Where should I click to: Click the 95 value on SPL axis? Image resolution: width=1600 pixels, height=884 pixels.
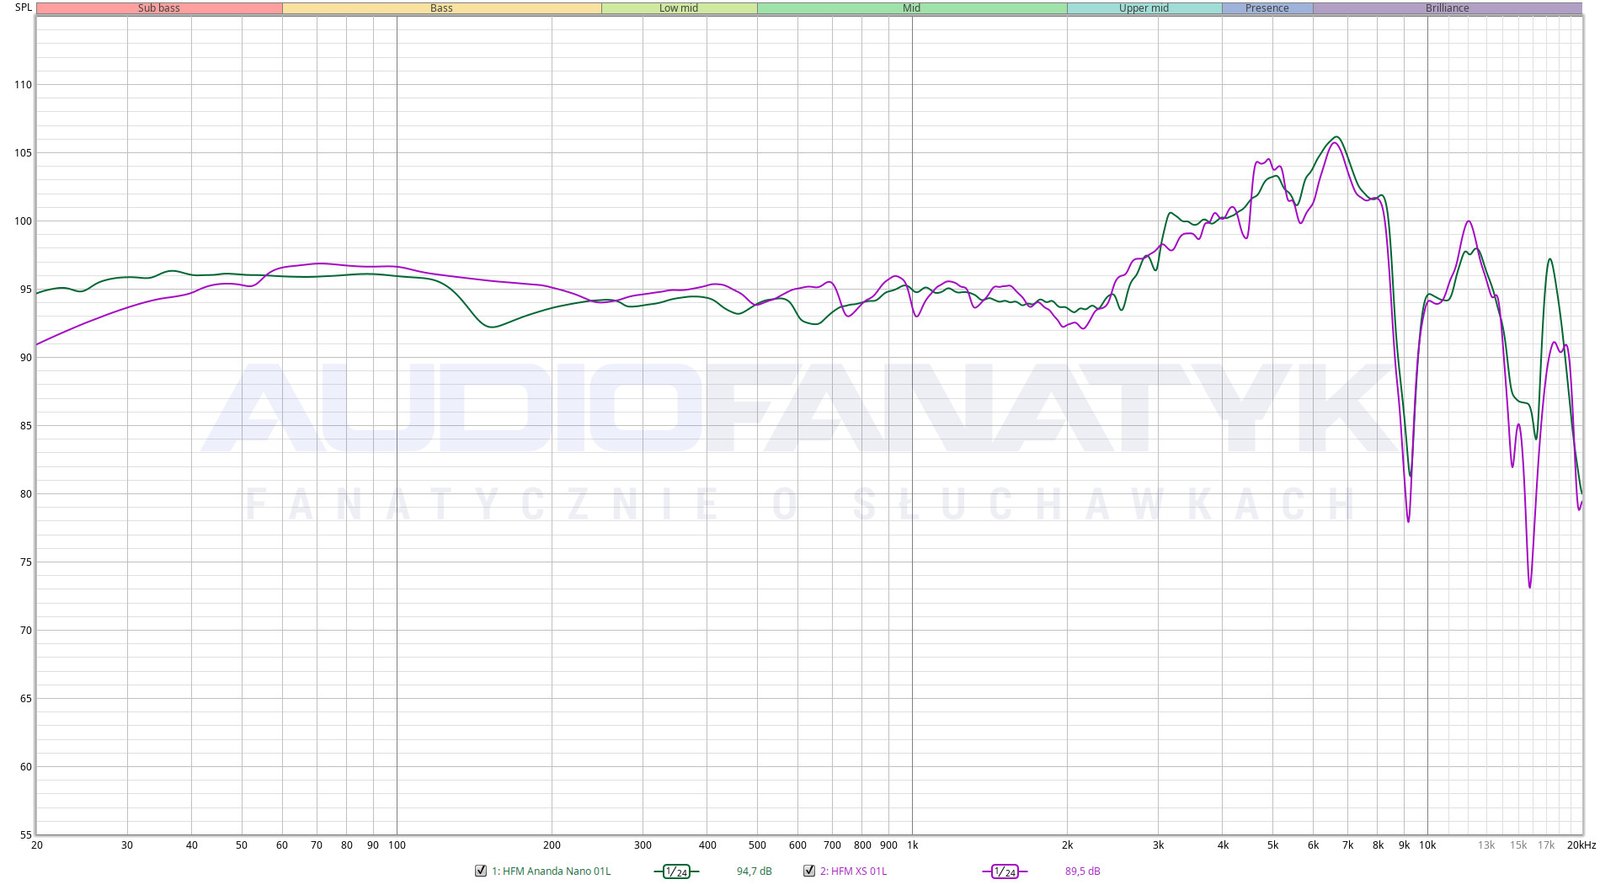click(x=26, y=290)
